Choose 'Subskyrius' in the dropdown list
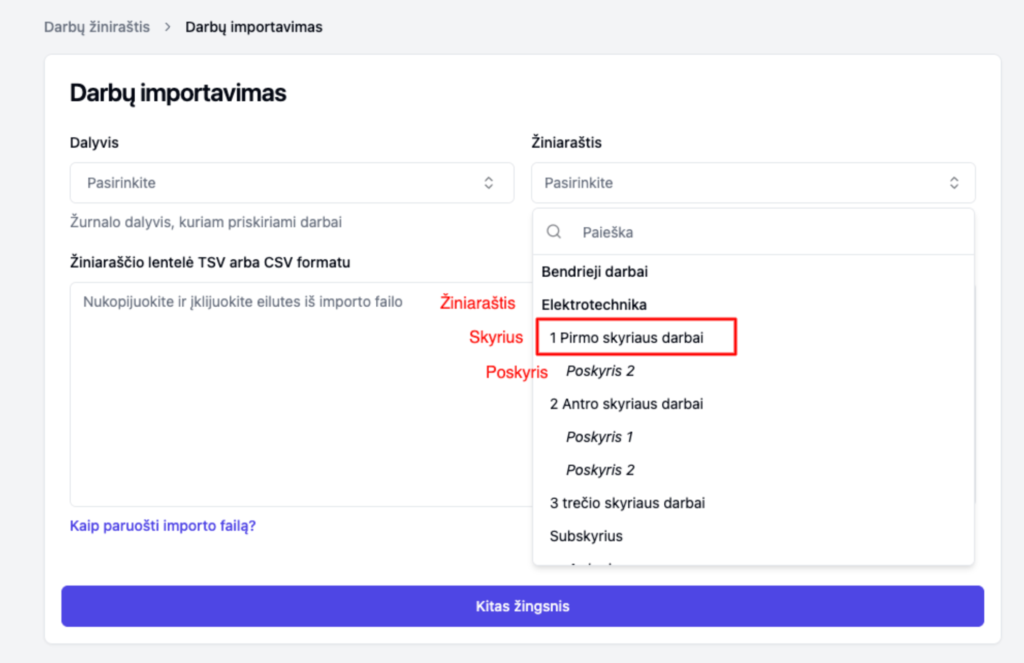 click(x=586, y=536)
